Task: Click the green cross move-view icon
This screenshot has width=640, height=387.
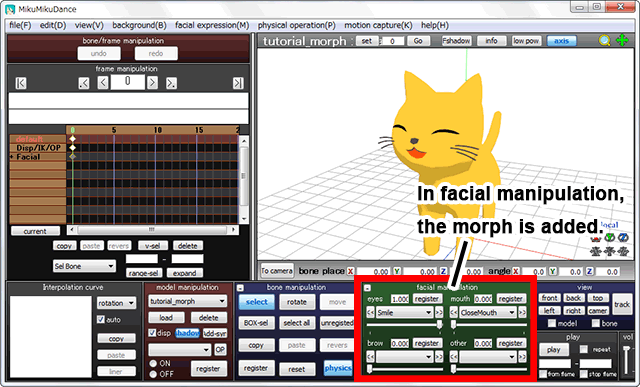Action: (x=622, y=40)
